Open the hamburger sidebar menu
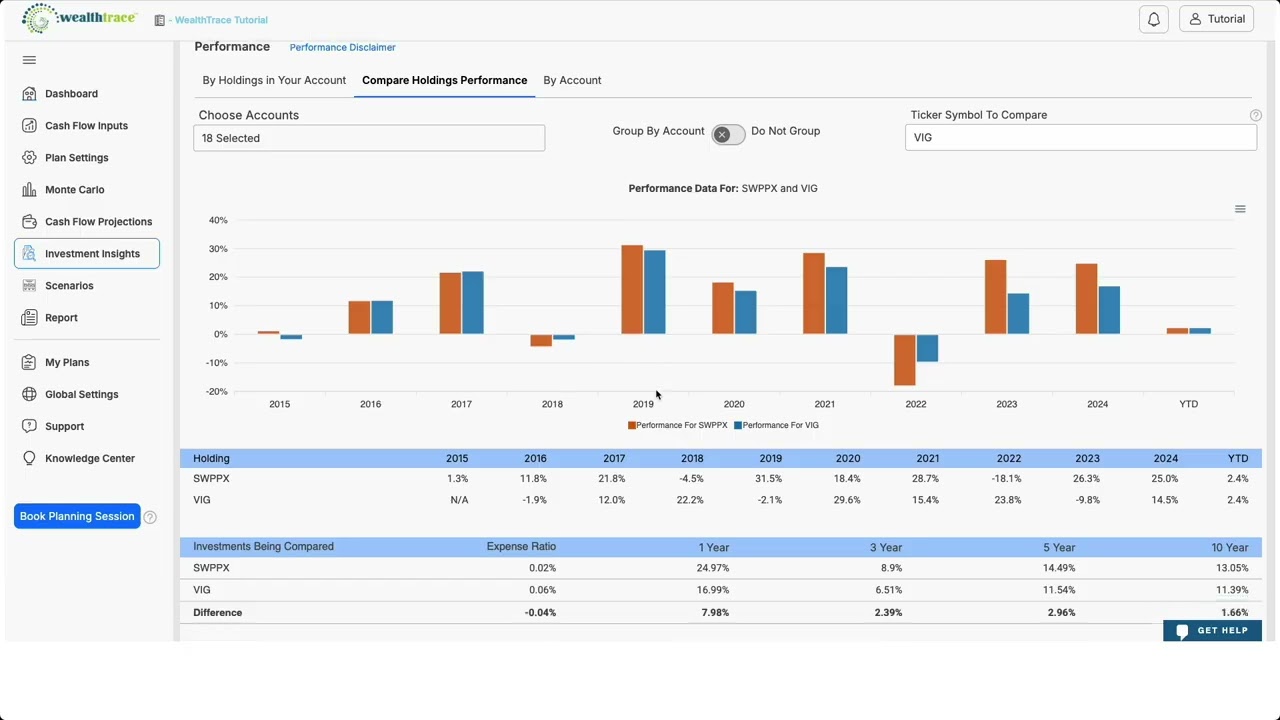This screenshot has width=1280, height=720. tap(29, 60)
